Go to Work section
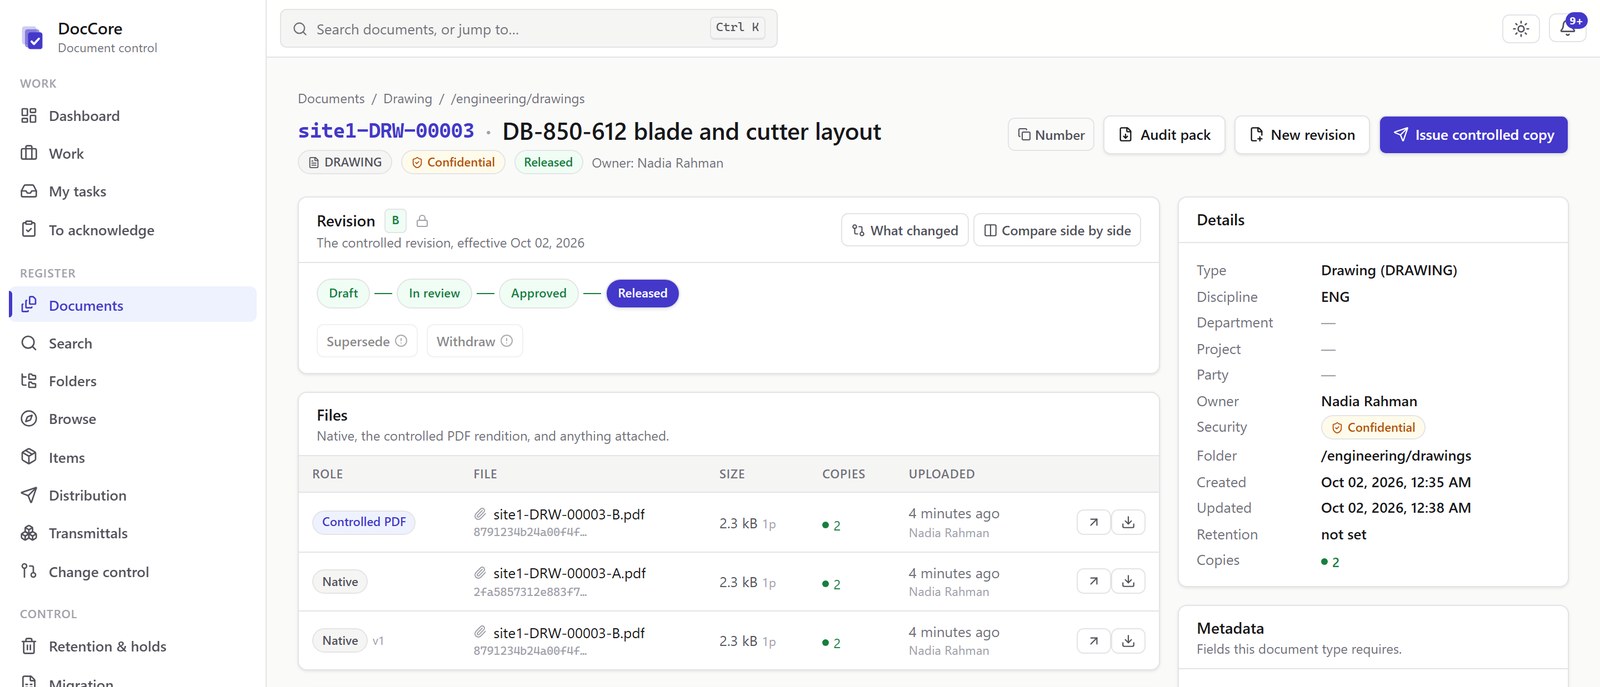 click(133, 154)
